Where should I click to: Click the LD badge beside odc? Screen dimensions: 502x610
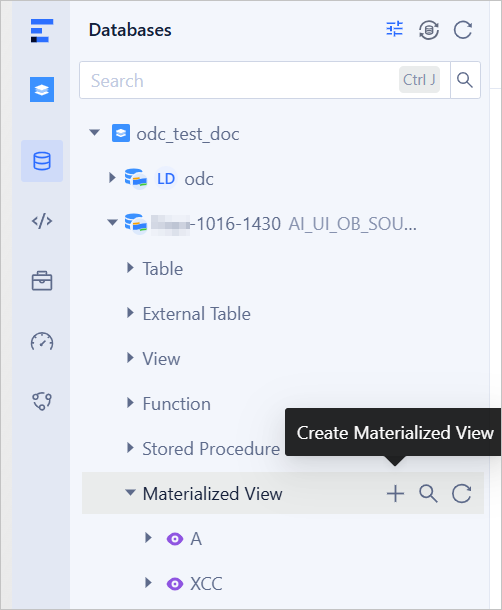166,179
